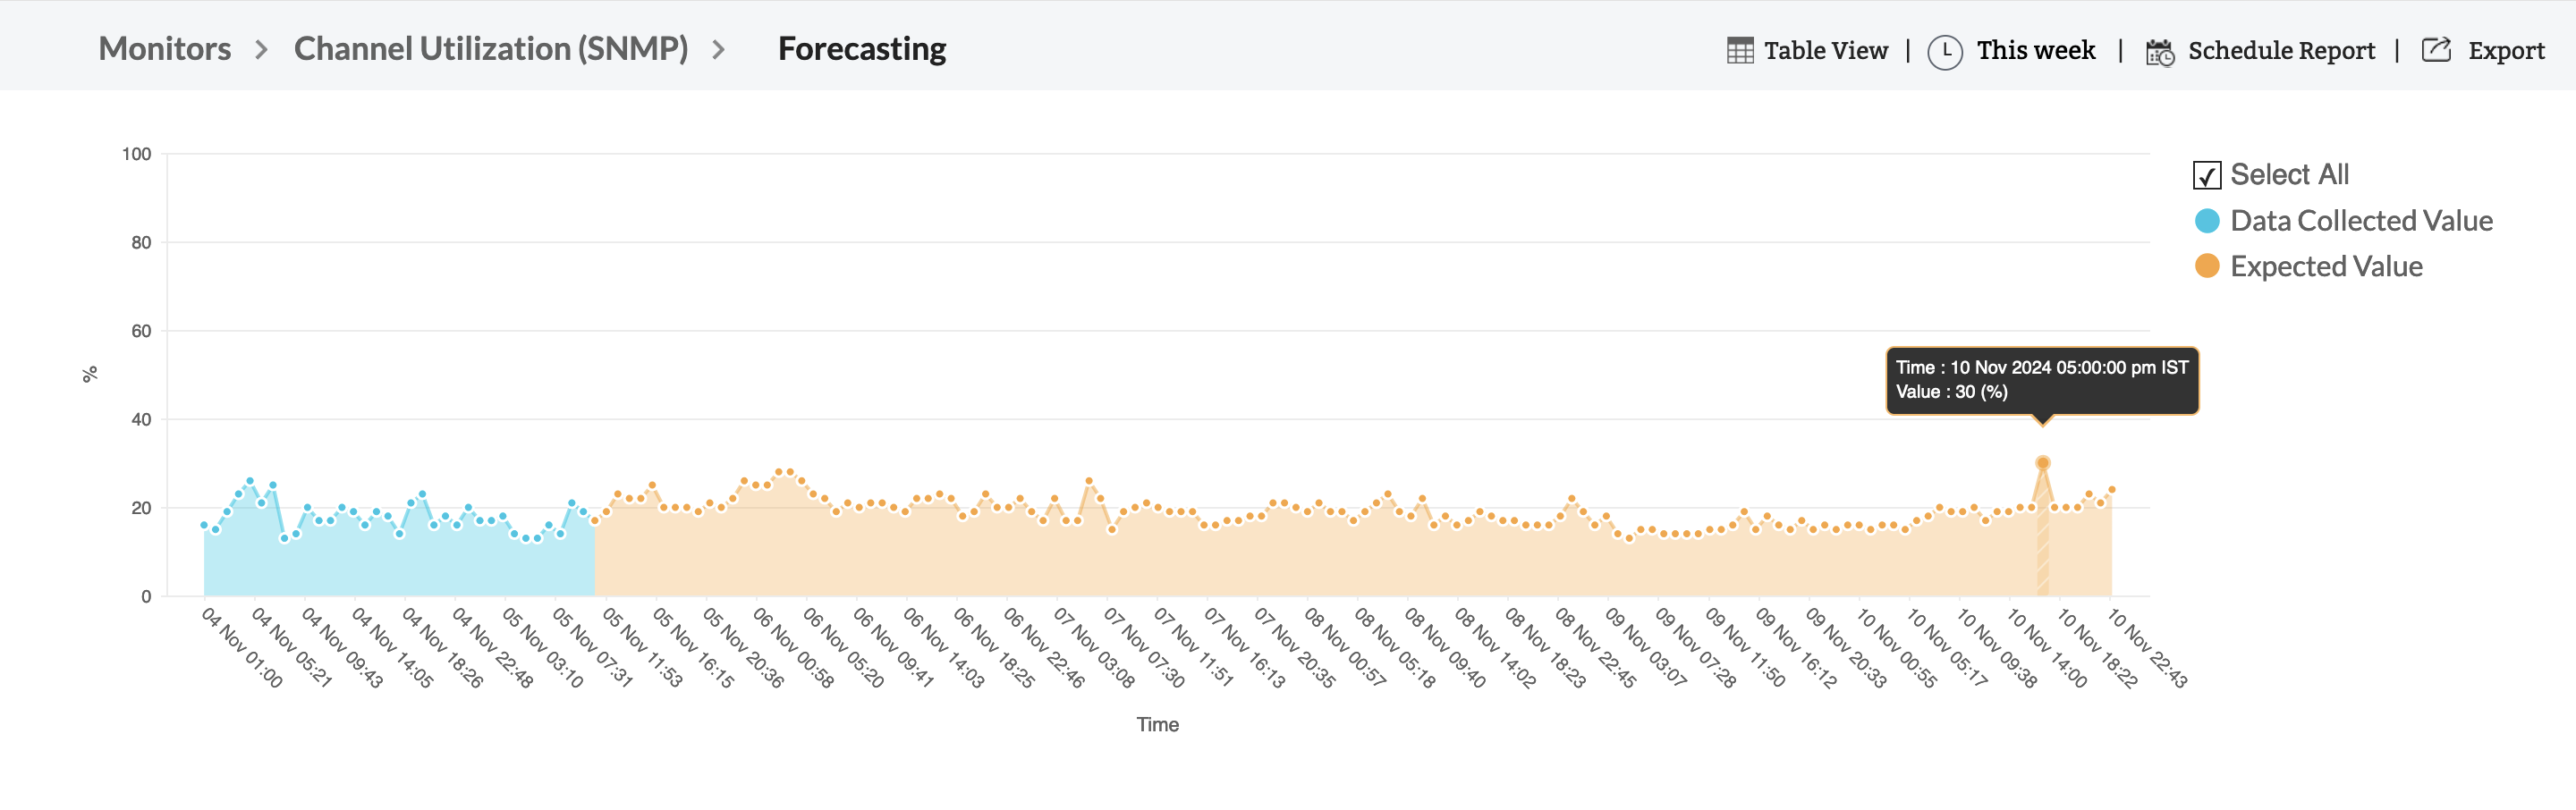Expand the Forecasting breadcrumb options
Screen dimensions: 2576x810
tap(864, 49)
